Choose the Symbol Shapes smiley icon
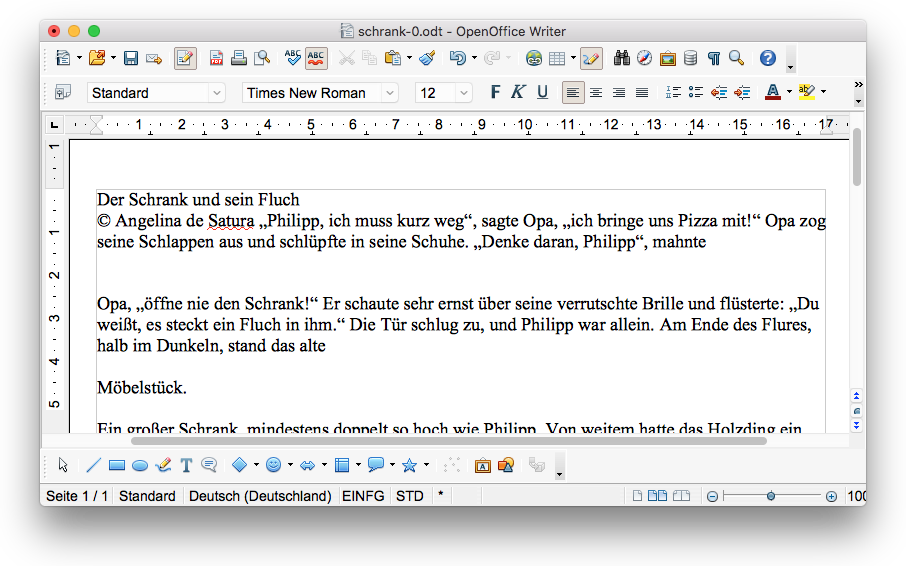The width and height of the screenshot is (906, 566). click(273, 465)
